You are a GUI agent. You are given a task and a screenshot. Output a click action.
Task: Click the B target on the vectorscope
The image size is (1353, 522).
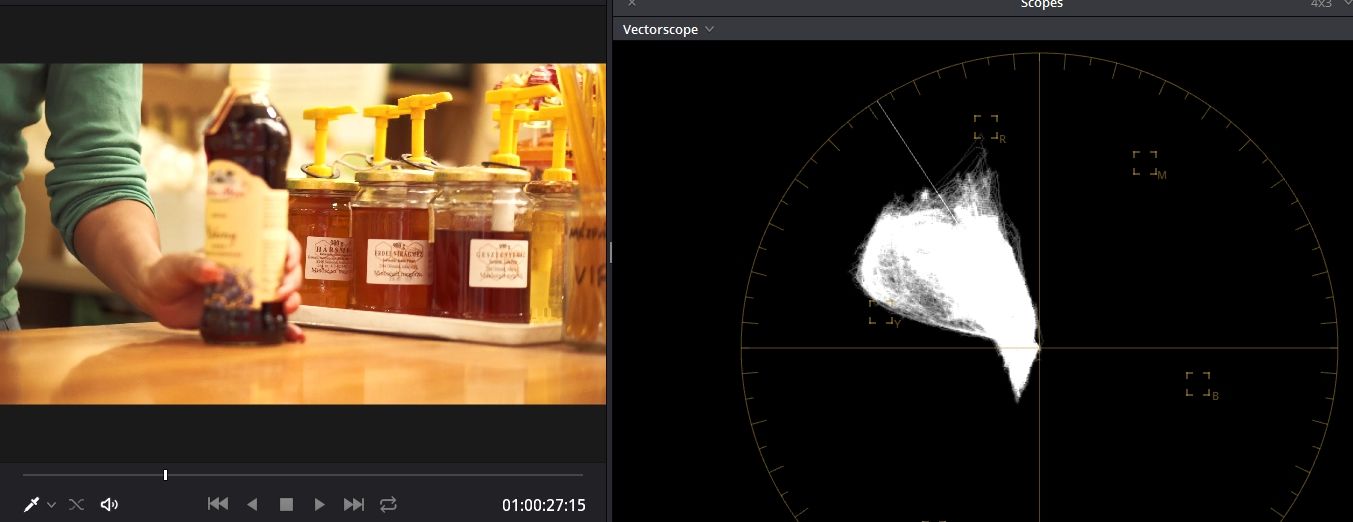[1198, 384]
